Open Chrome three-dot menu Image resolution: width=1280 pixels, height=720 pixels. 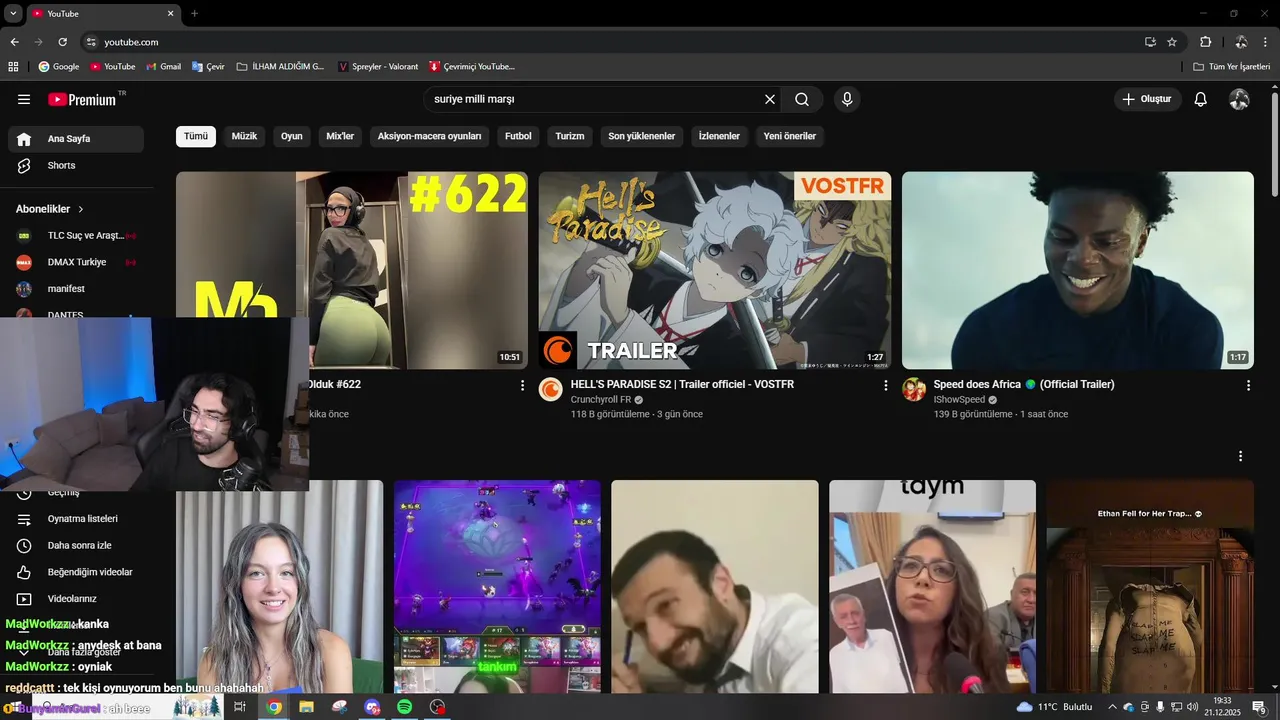1266,42
